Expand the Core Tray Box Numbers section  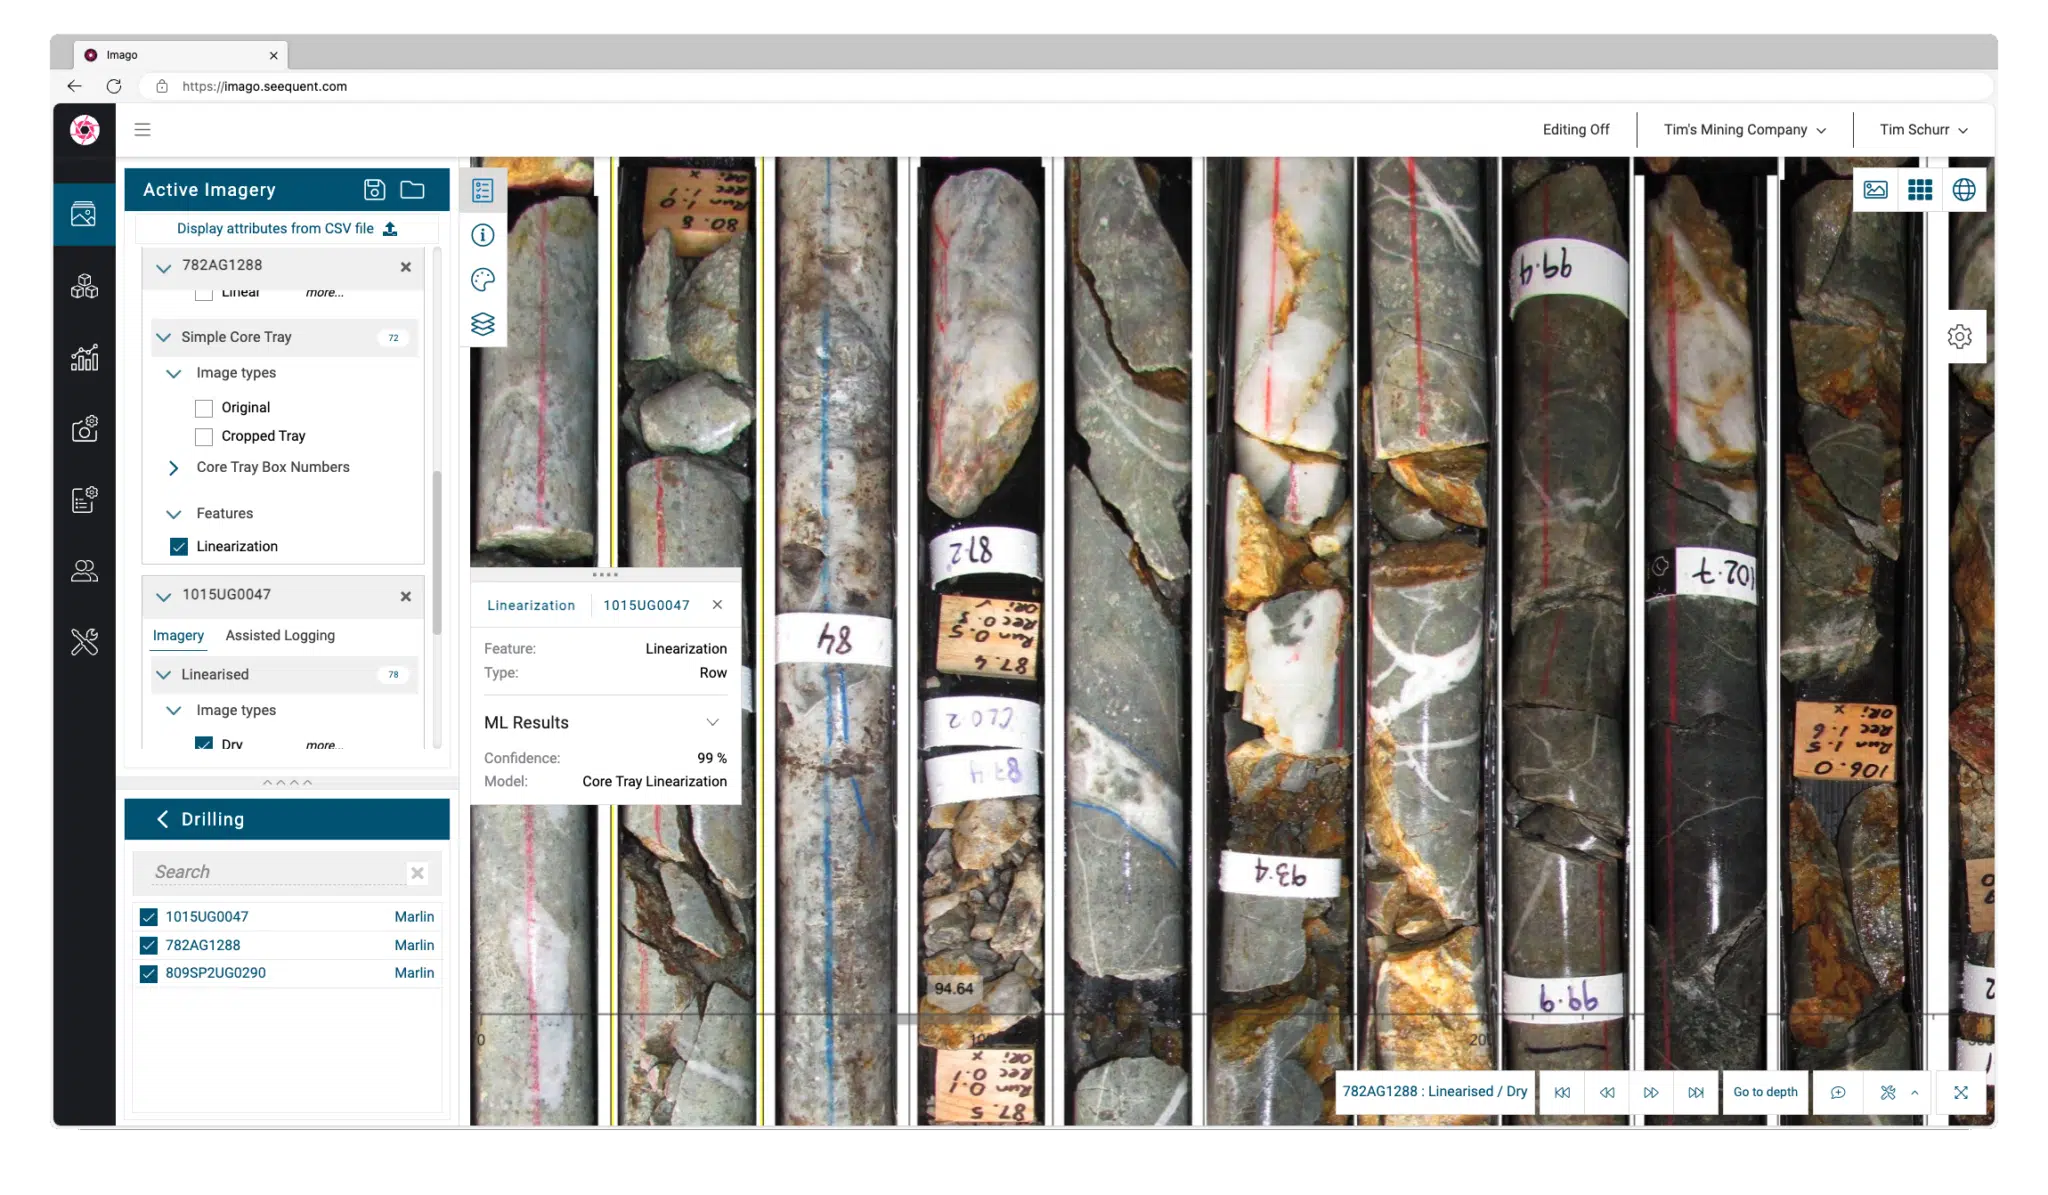[174, 467]
